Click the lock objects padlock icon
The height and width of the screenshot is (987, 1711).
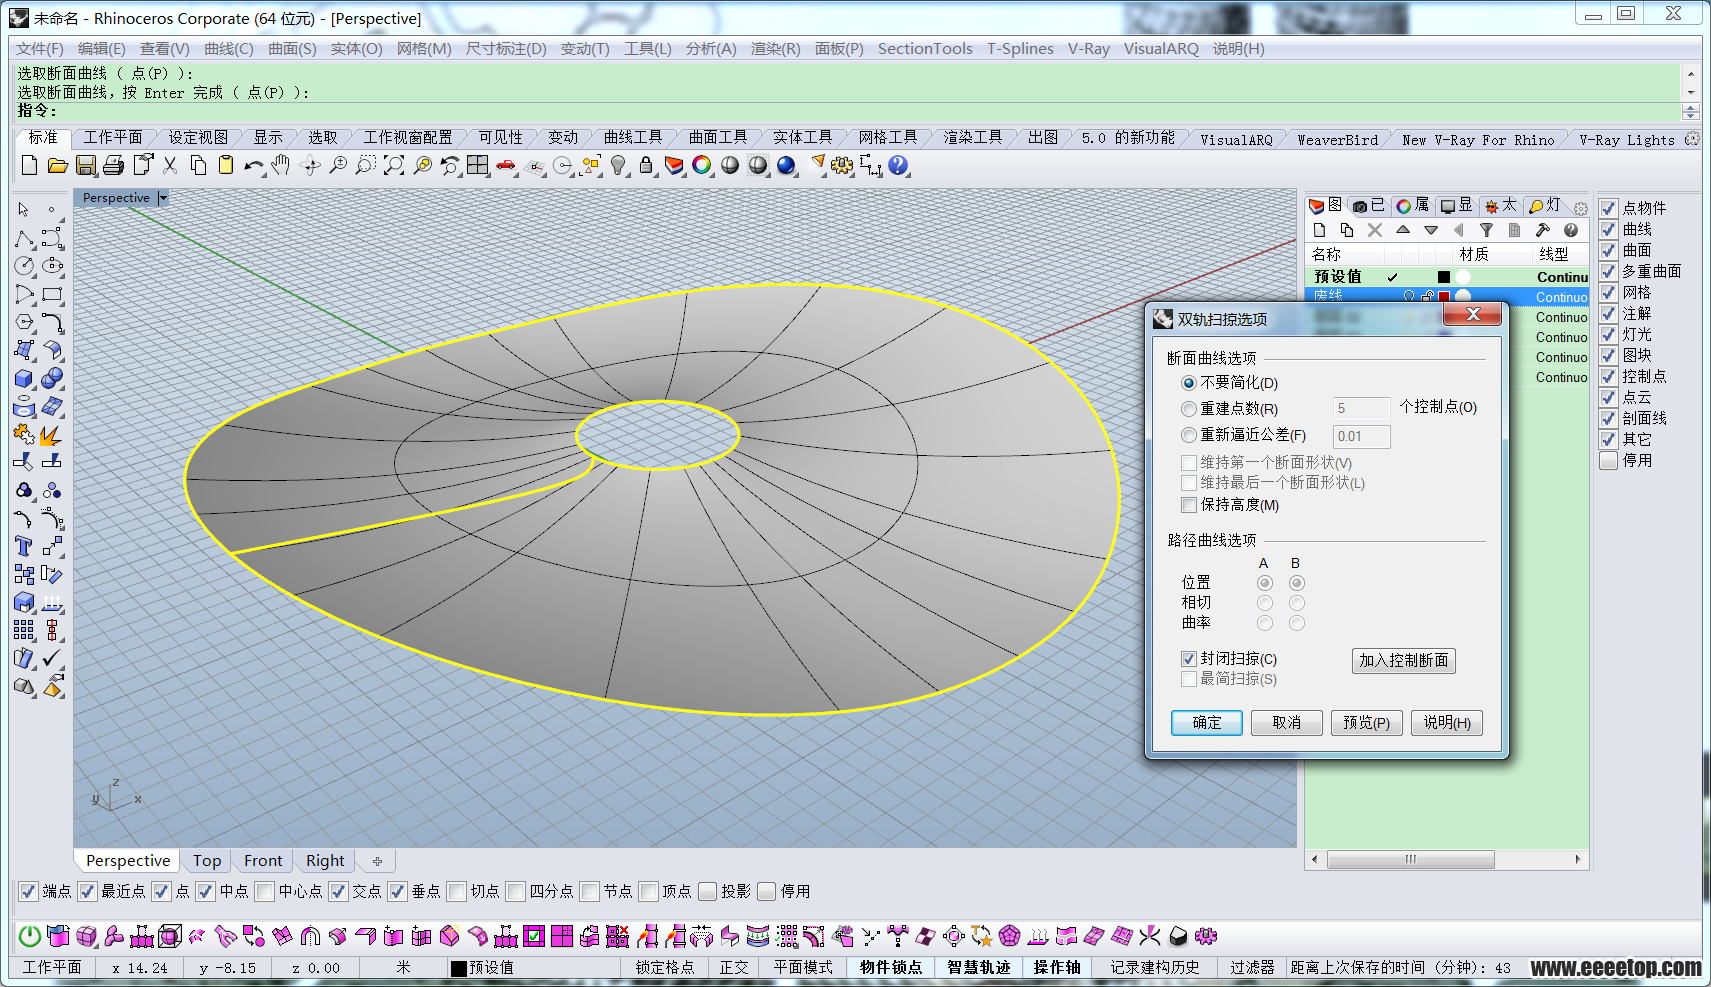(646, 165)
